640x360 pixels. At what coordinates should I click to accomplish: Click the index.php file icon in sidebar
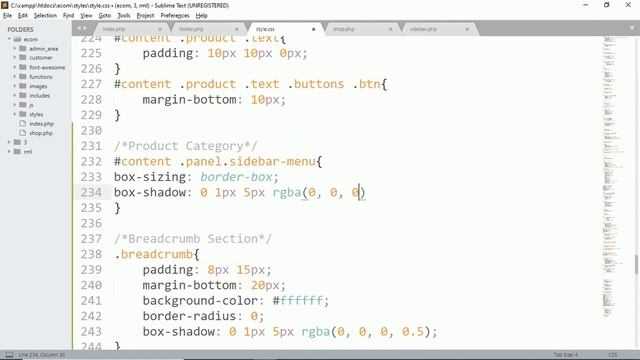pyautogui.click(x=23, y=123)
